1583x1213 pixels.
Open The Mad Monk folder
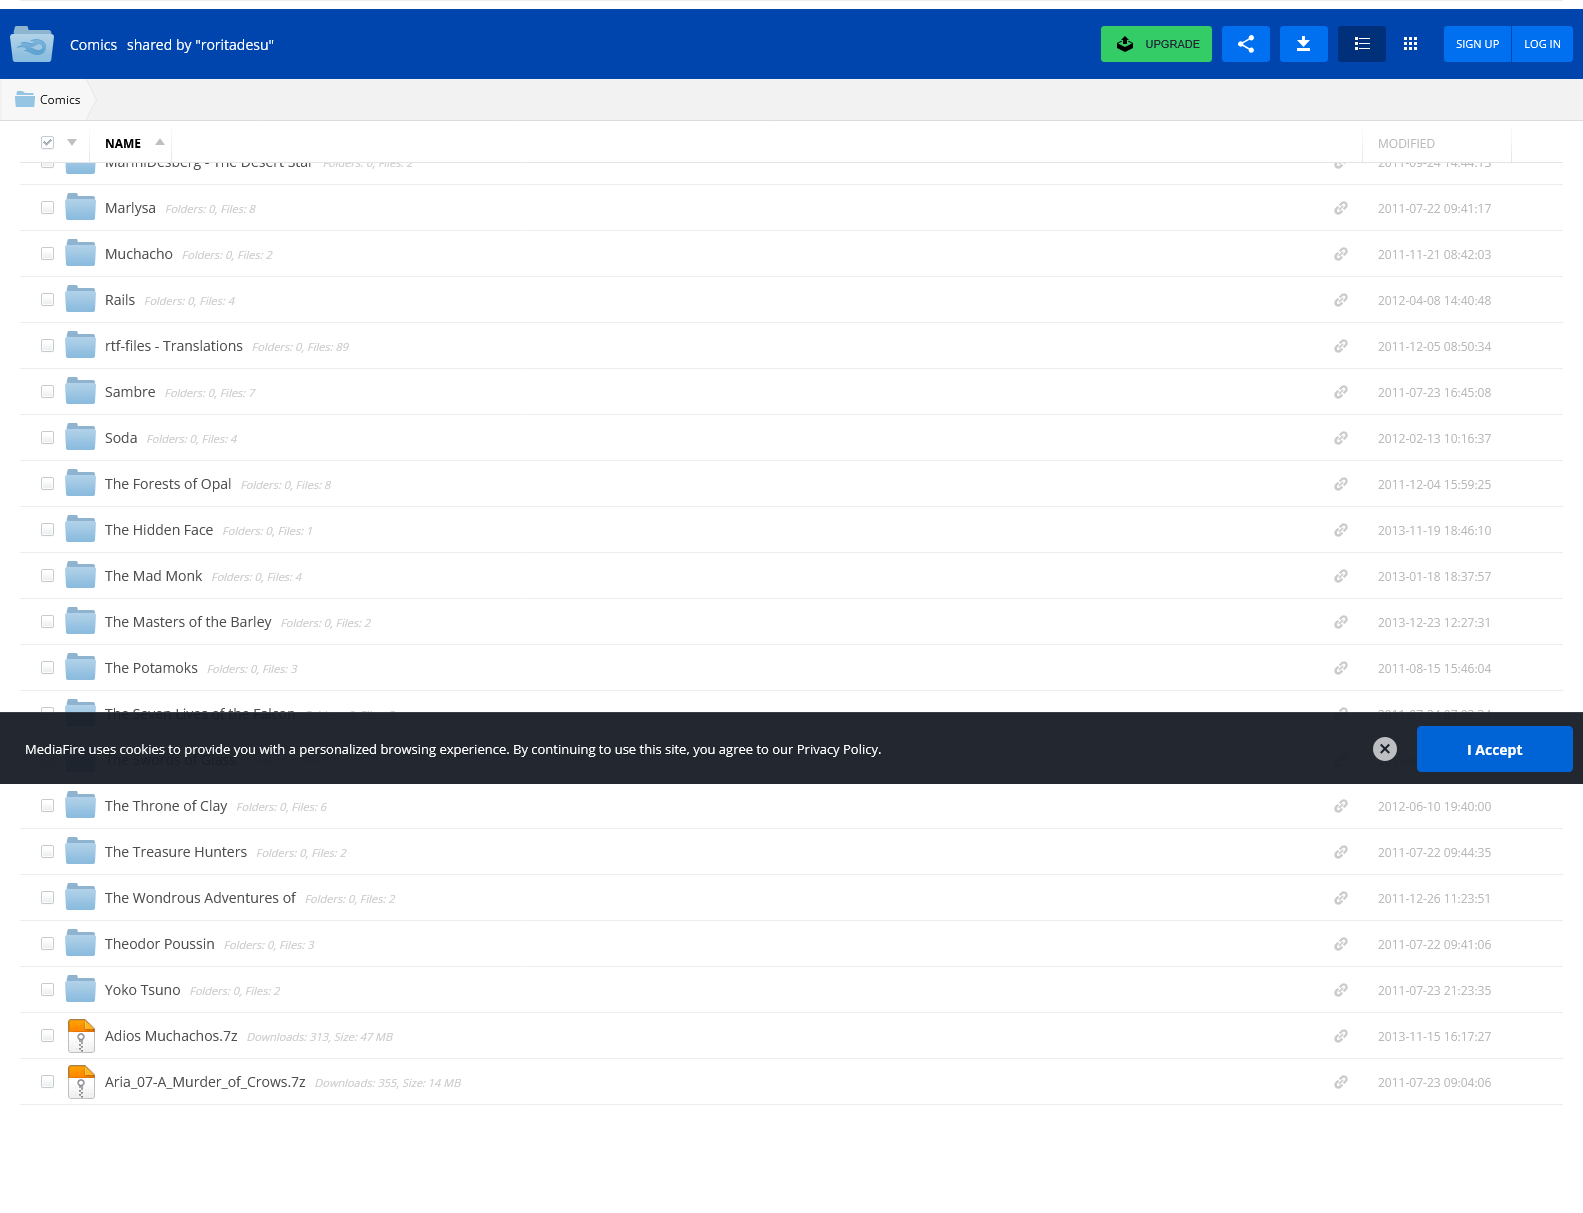click(153, 576)
